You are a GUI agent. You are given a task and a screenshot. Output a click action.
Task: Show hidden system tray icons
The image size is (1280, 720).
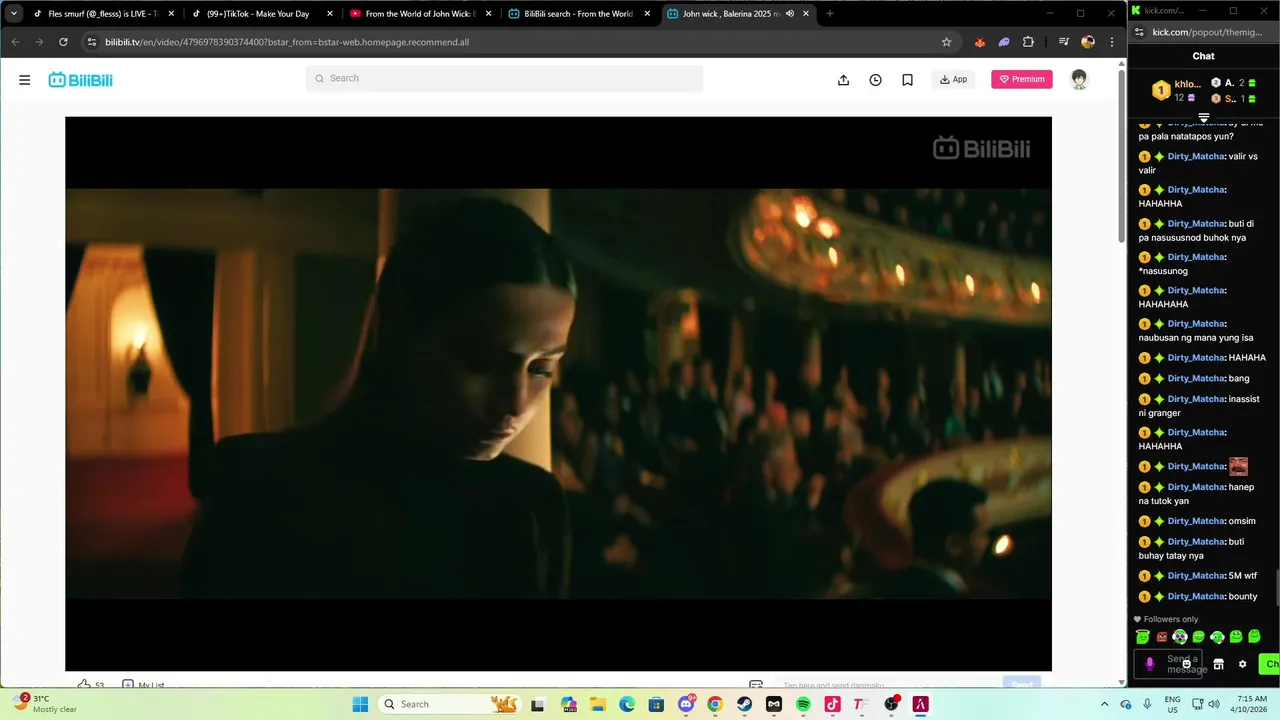1104,704
